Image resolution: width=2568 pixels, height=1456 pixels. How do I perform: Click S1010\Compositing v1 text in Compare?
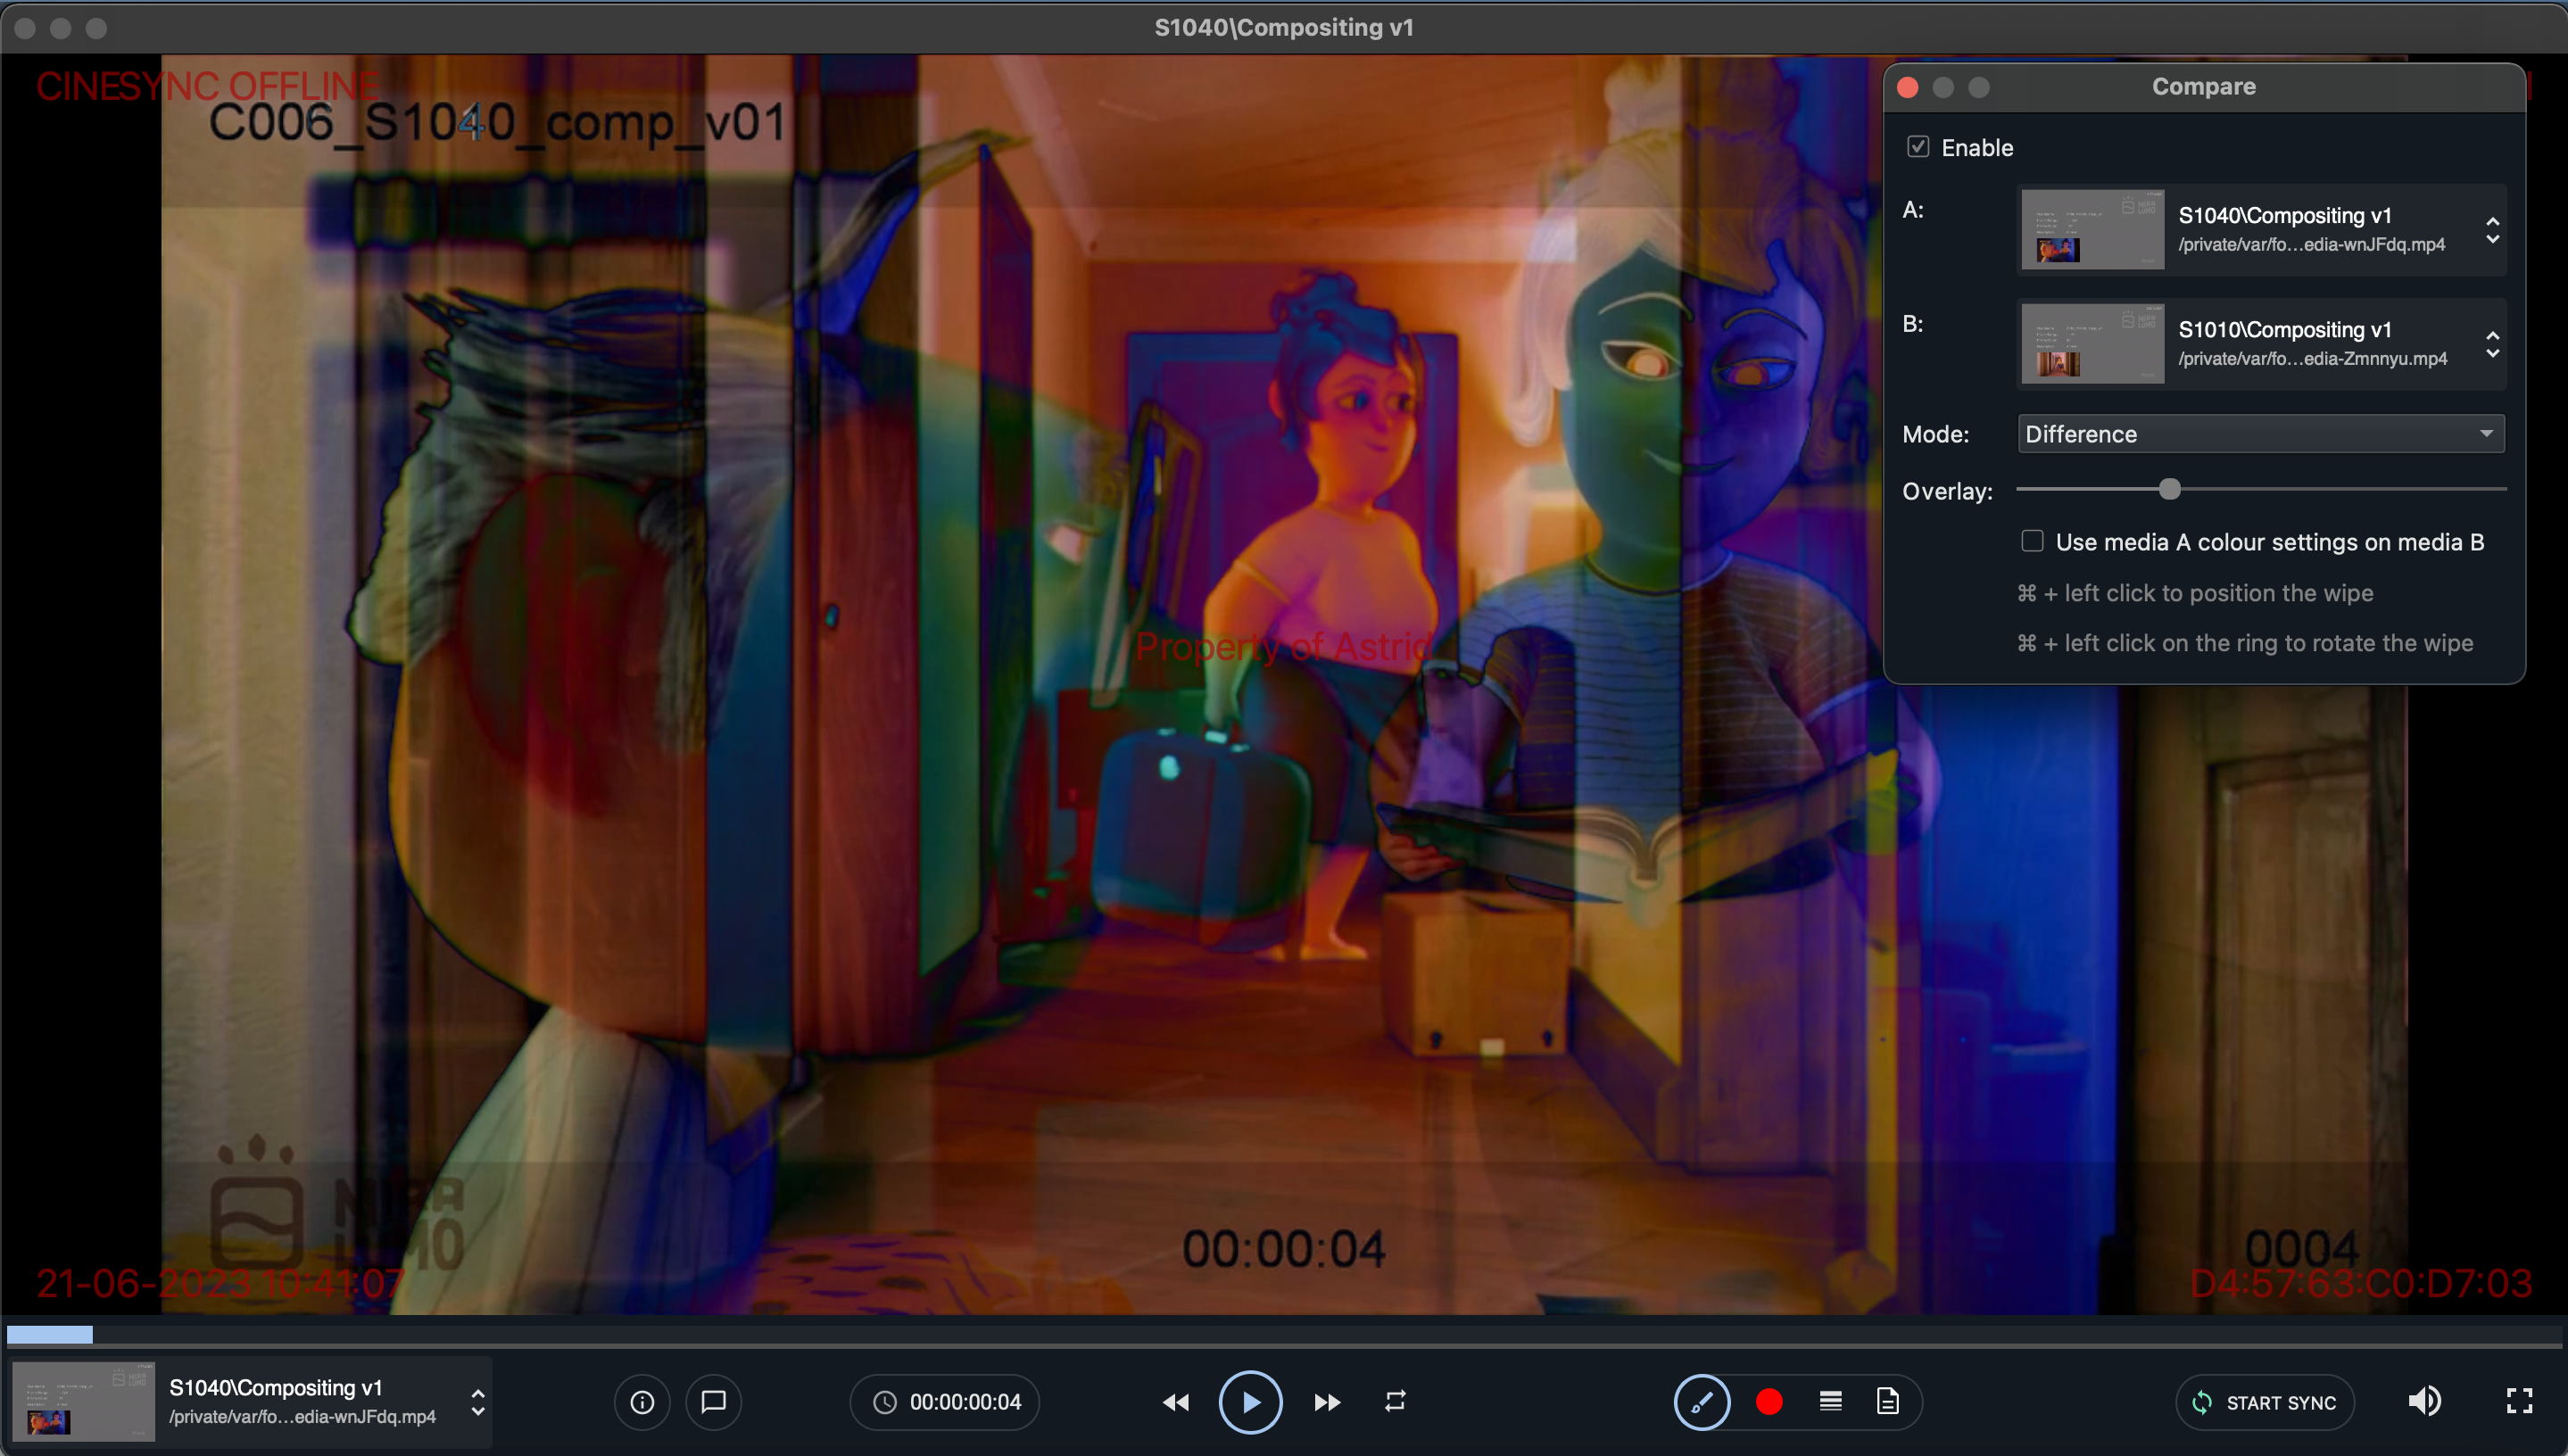point(2284,329)
